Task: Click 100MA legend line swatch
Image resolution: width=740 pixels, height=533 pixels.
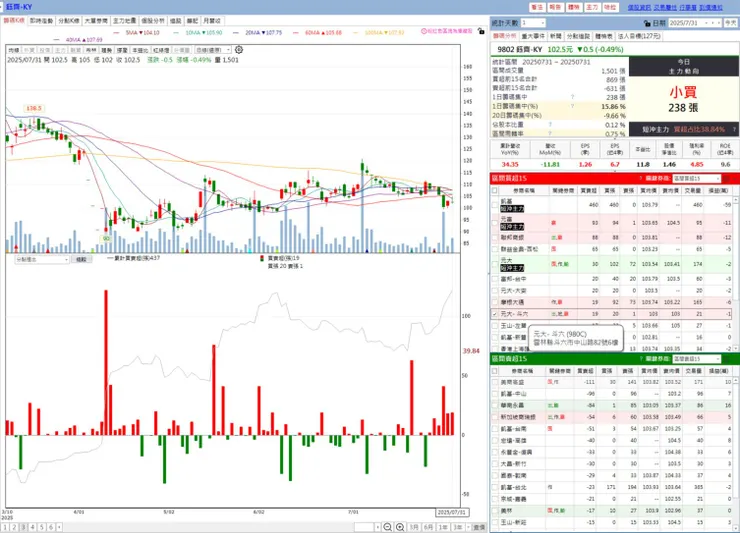Action: pos(356,33)
